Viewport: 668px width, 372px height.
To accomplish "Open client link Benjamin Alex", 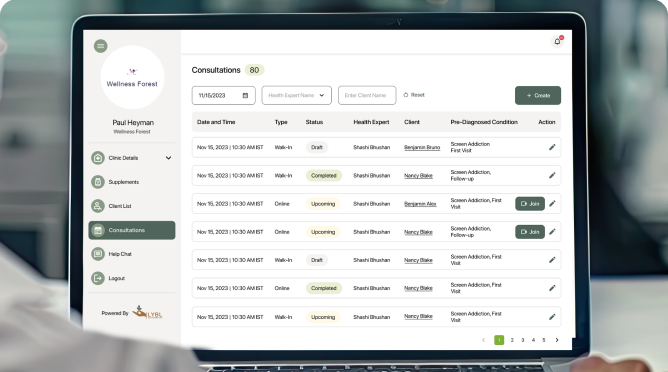I will tap(420, 204).
